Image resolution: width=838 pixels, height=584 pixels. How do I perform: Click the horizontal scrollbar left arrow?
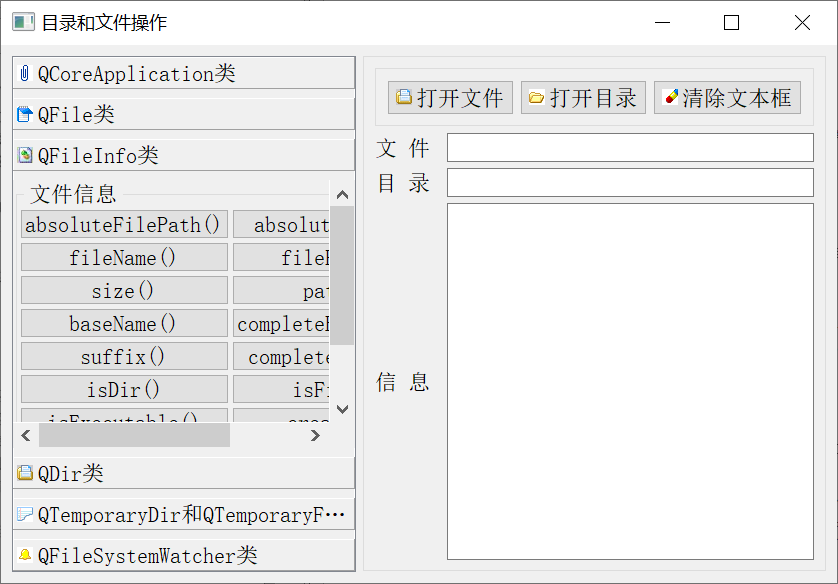click(26, 435)
